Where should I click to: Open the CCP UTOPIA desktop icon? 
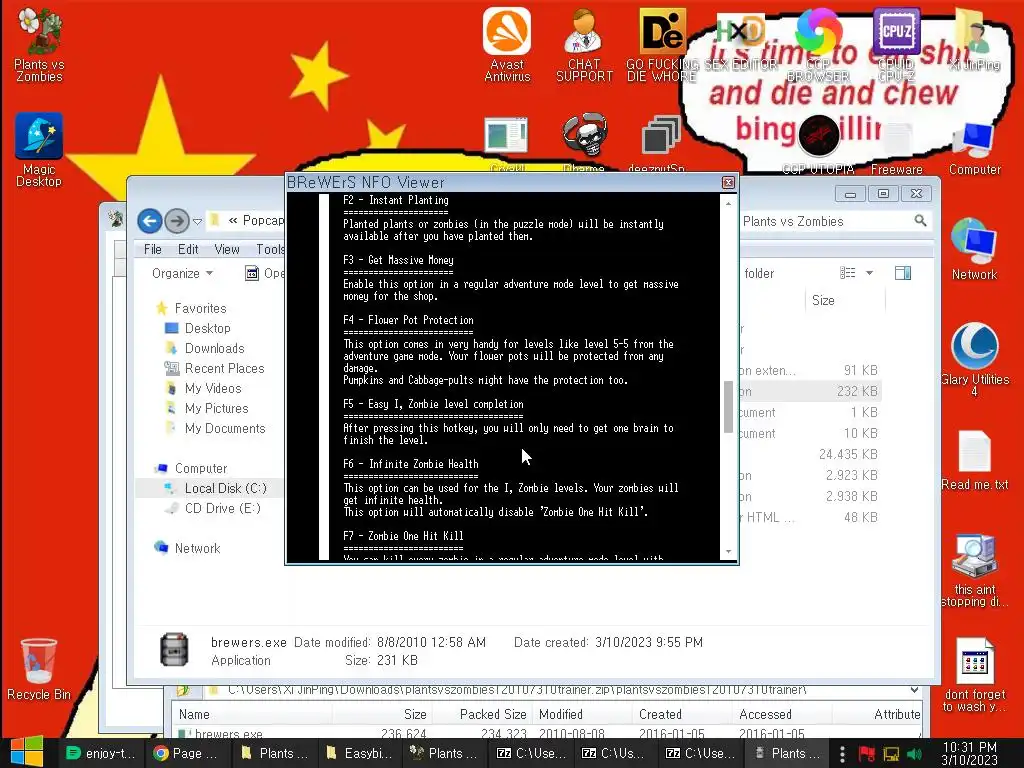(x=818, y=145)
